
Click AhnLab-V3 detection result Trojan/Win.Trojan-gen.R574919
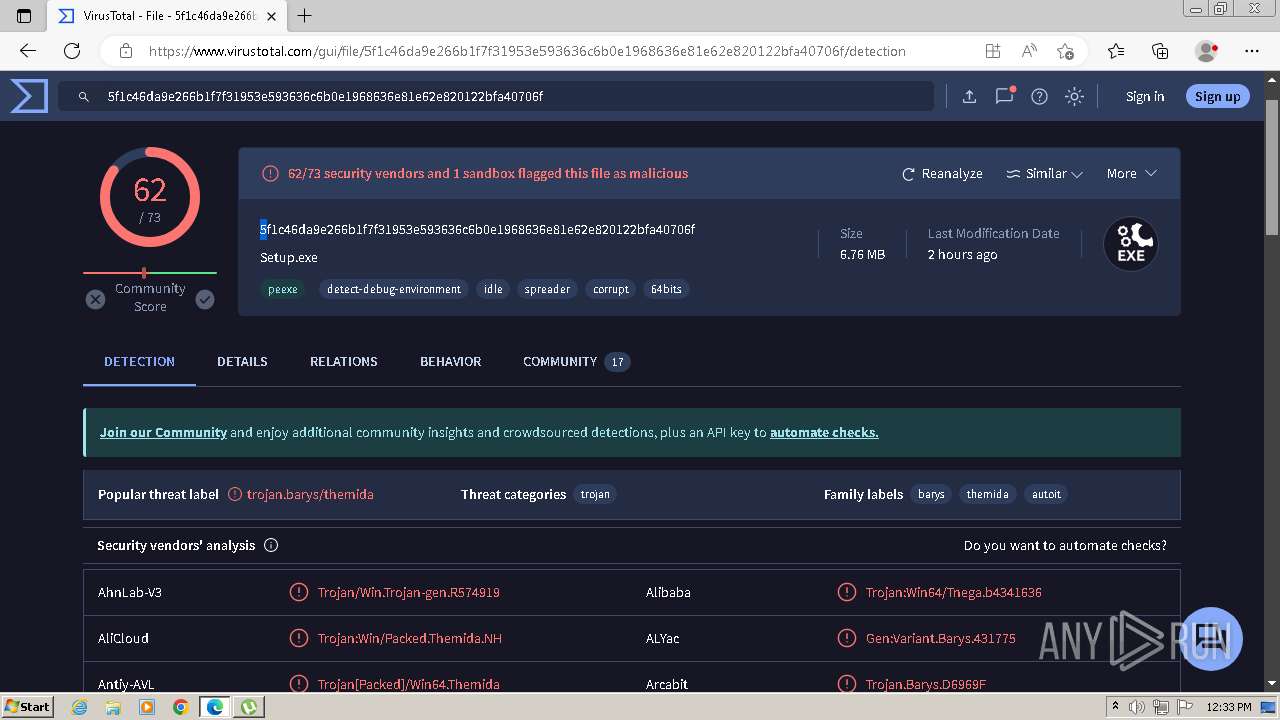[409, 593]
